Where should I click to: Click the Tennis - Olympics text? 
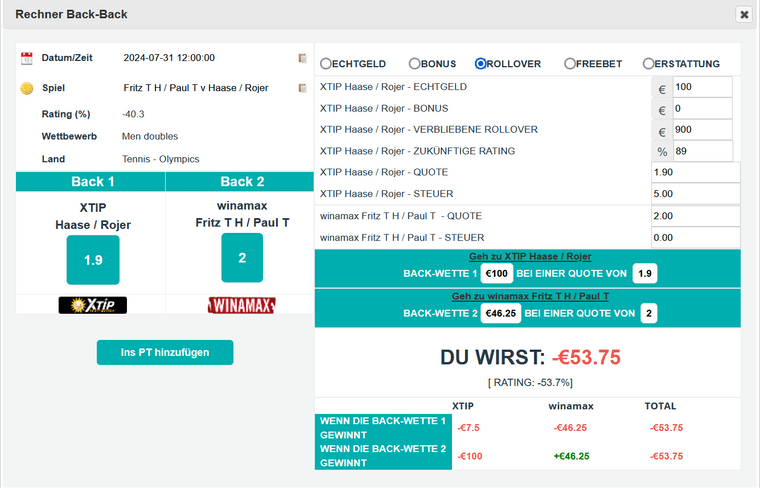coord(160,159)
